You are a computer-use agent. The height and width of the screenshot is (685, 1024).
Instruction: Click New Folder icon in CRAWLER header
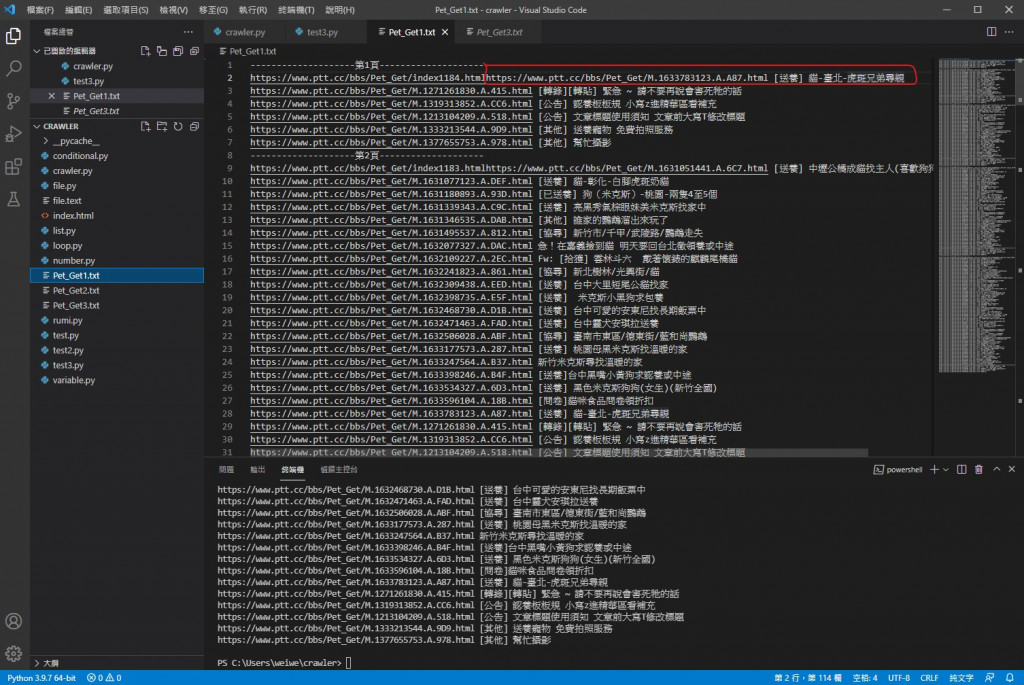[x=161, y=126]
